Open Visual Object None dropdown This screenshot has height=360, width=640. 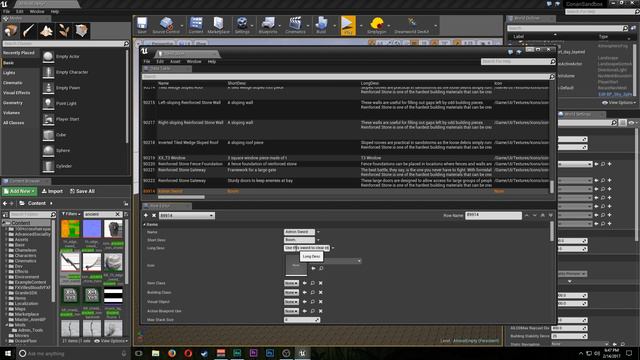291,302
